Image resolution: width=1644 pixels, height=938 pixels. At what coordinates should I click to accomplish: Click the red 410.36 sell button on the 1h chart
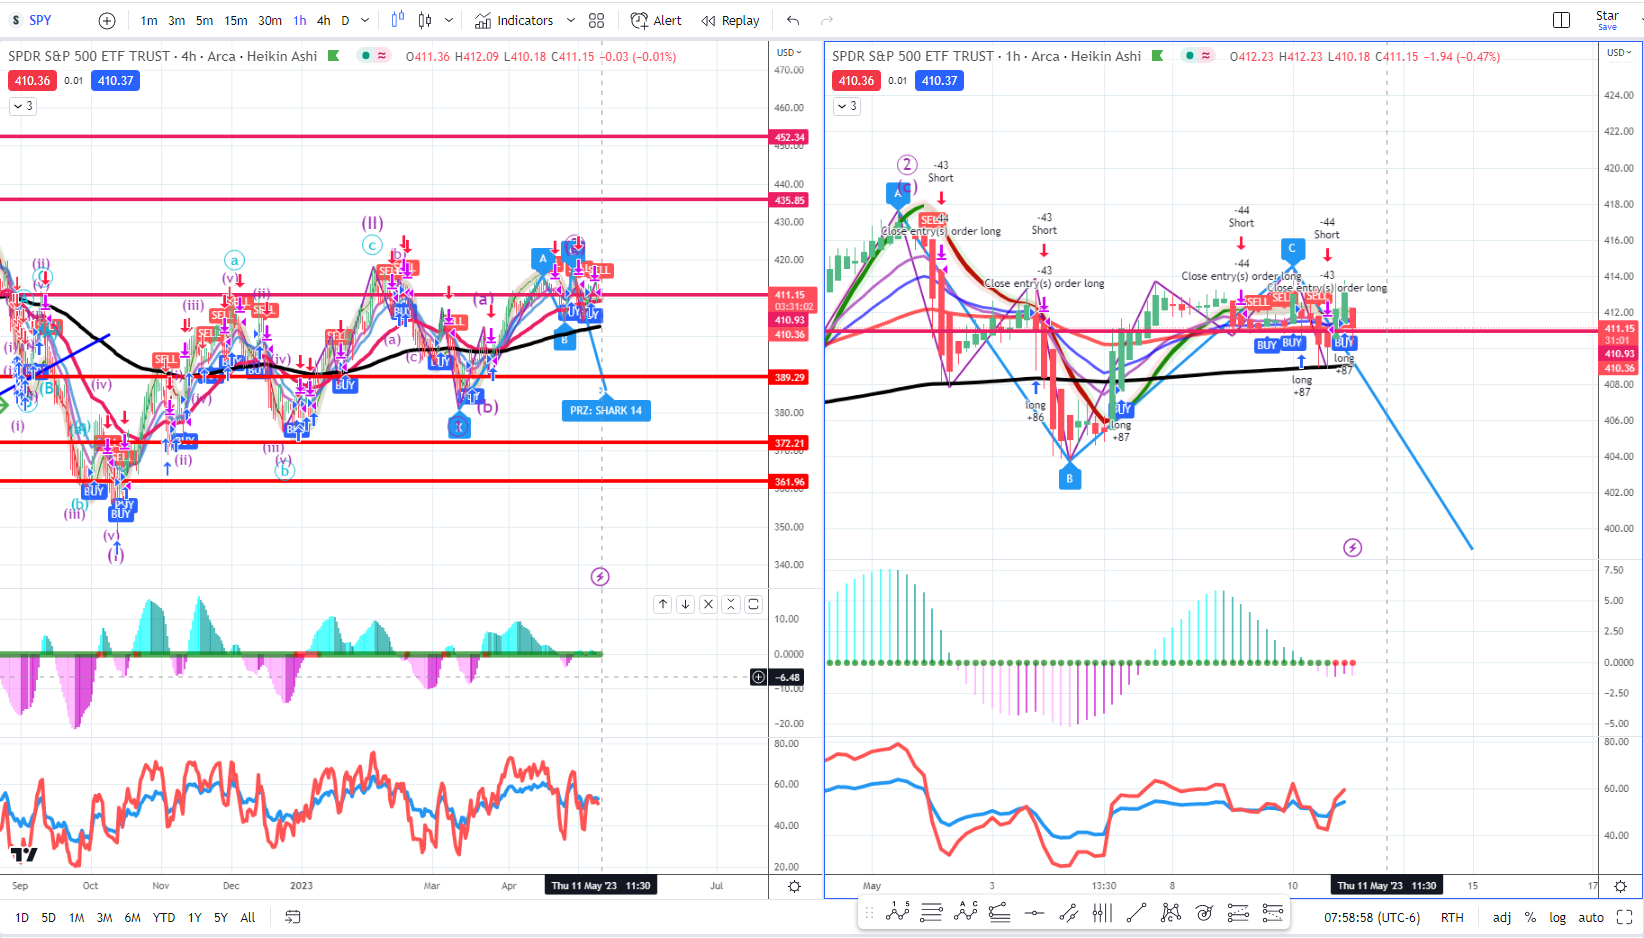pos(856,81)
